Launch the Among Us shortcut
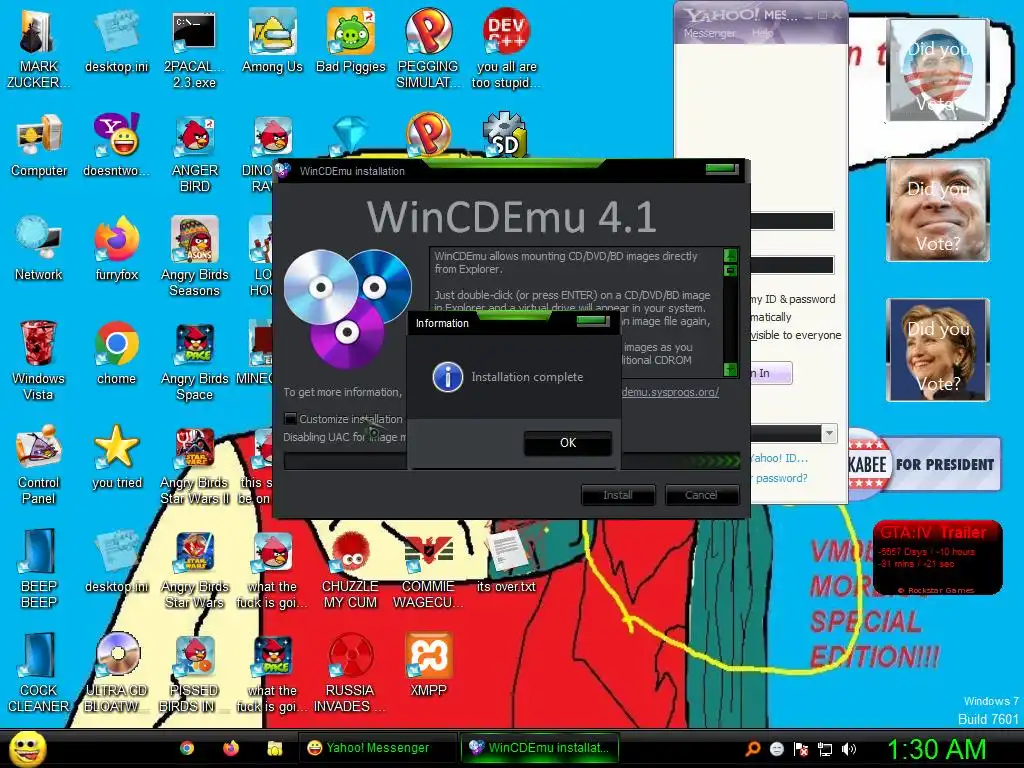This screenshot has height=768, width=1024. [x=272, y=40]
